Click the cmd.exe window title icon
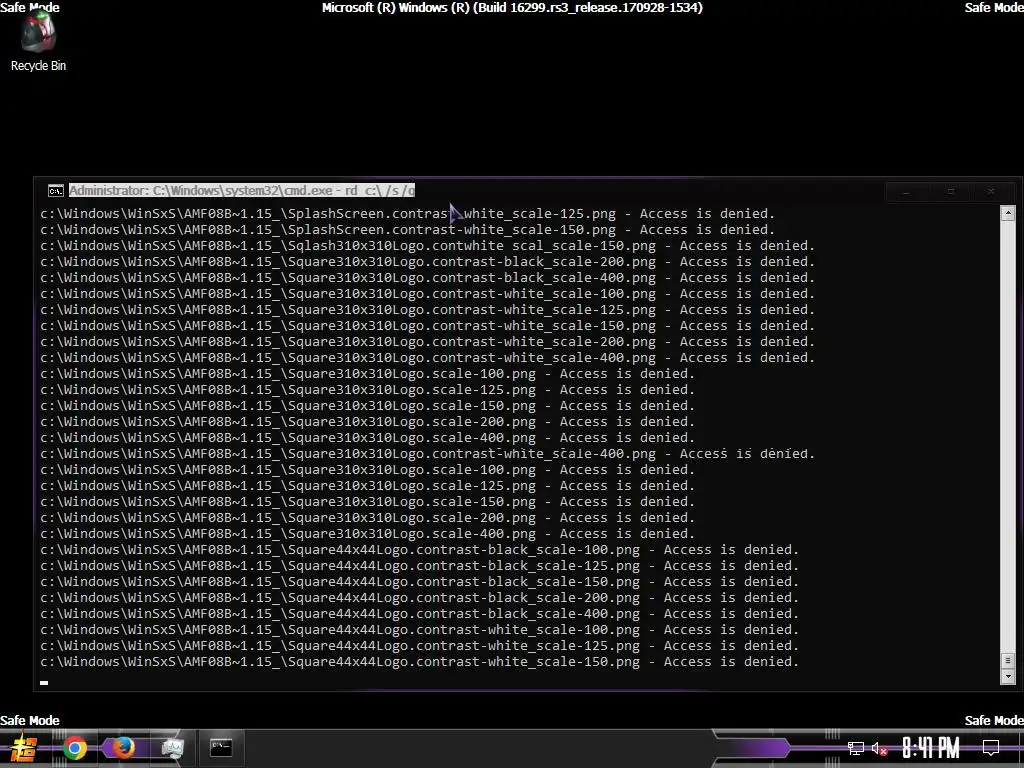 pyautogui.click(x=56, y=191)
